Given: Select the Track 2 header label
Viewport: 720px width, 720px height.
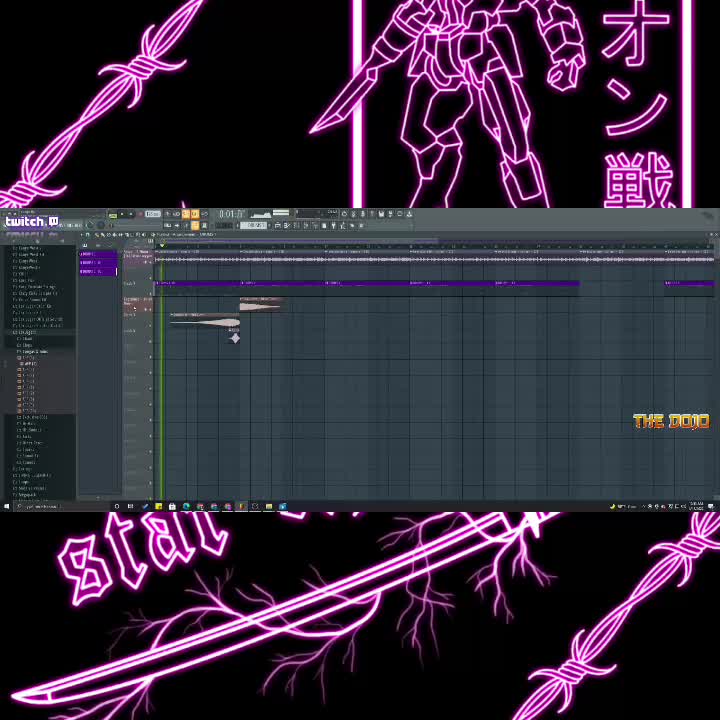Looking at the screenshot, I should point(130,284).
